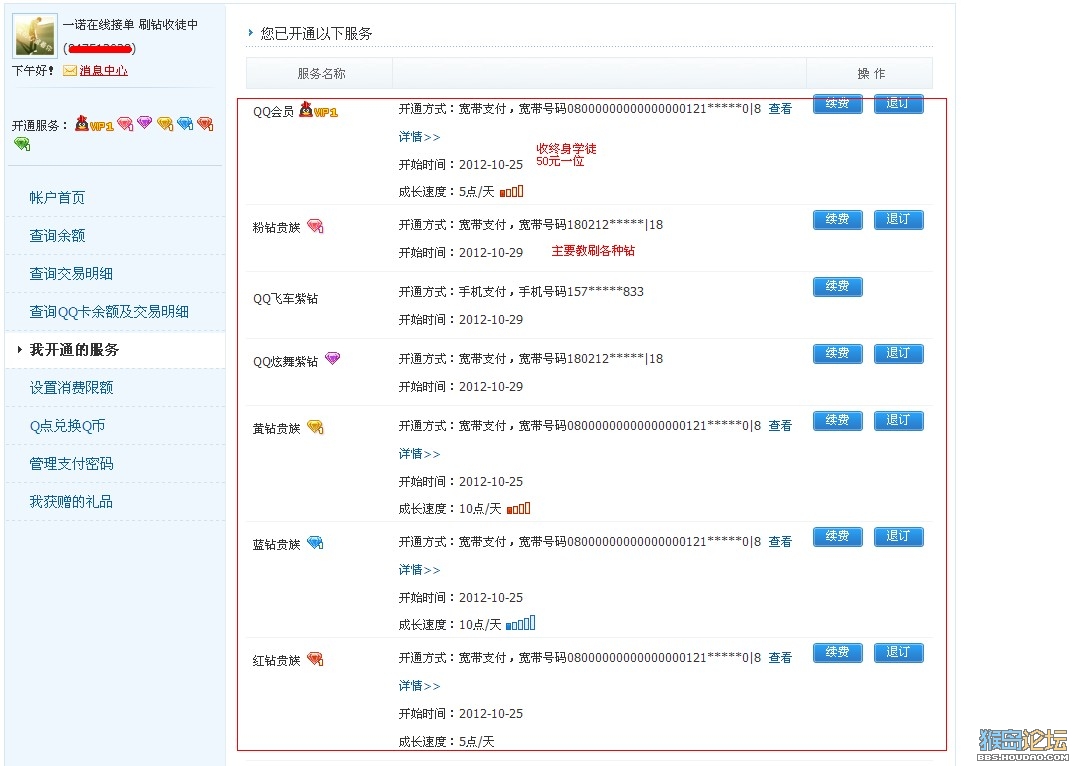
Task: Open 管理支付密码 in the sidebar
Action: point(71,464)
